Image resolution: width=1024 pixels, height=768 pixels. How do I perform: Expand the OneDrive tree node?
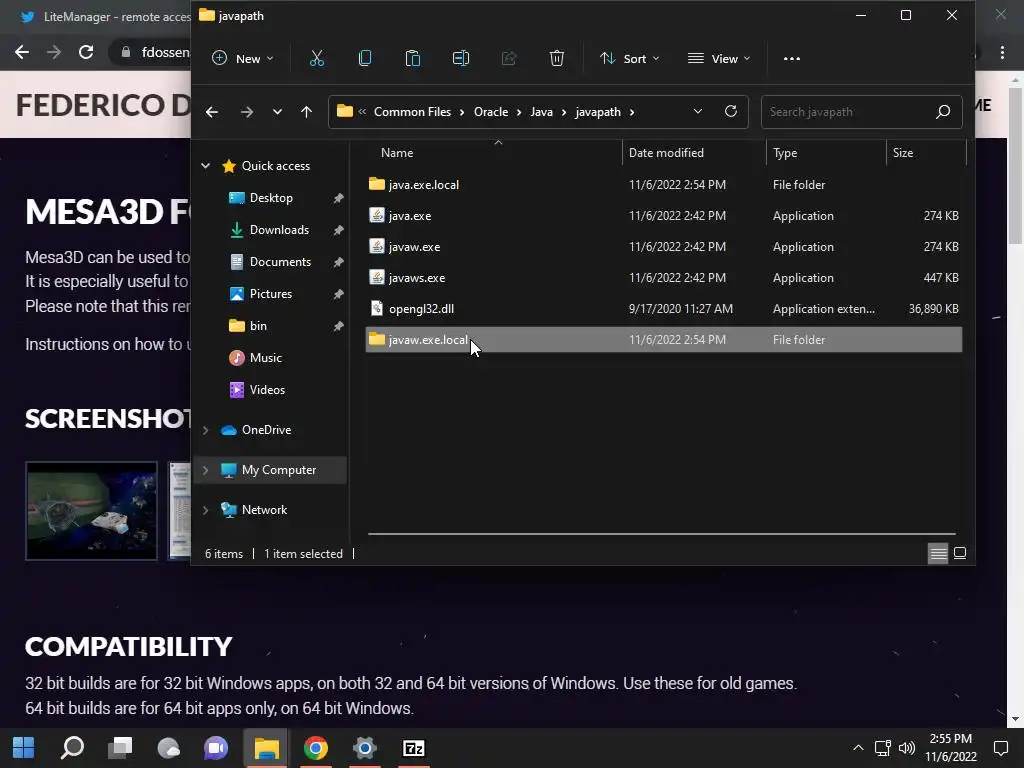(x=206, y=430)
